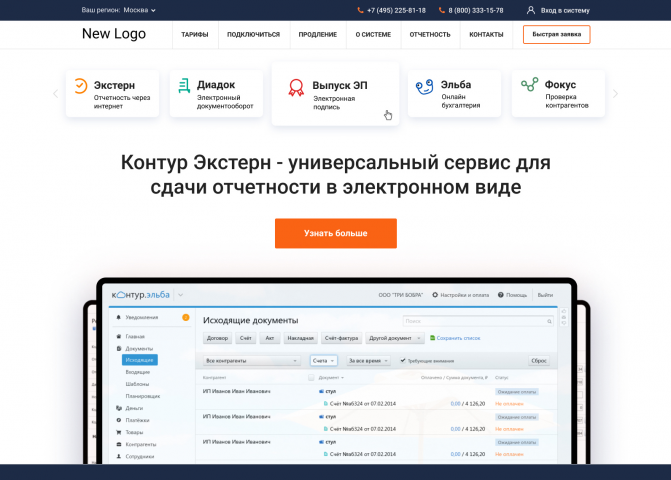Toggle the Требующие внимания checkbox
Screen dimensions: 671x480
click(403, 361)
